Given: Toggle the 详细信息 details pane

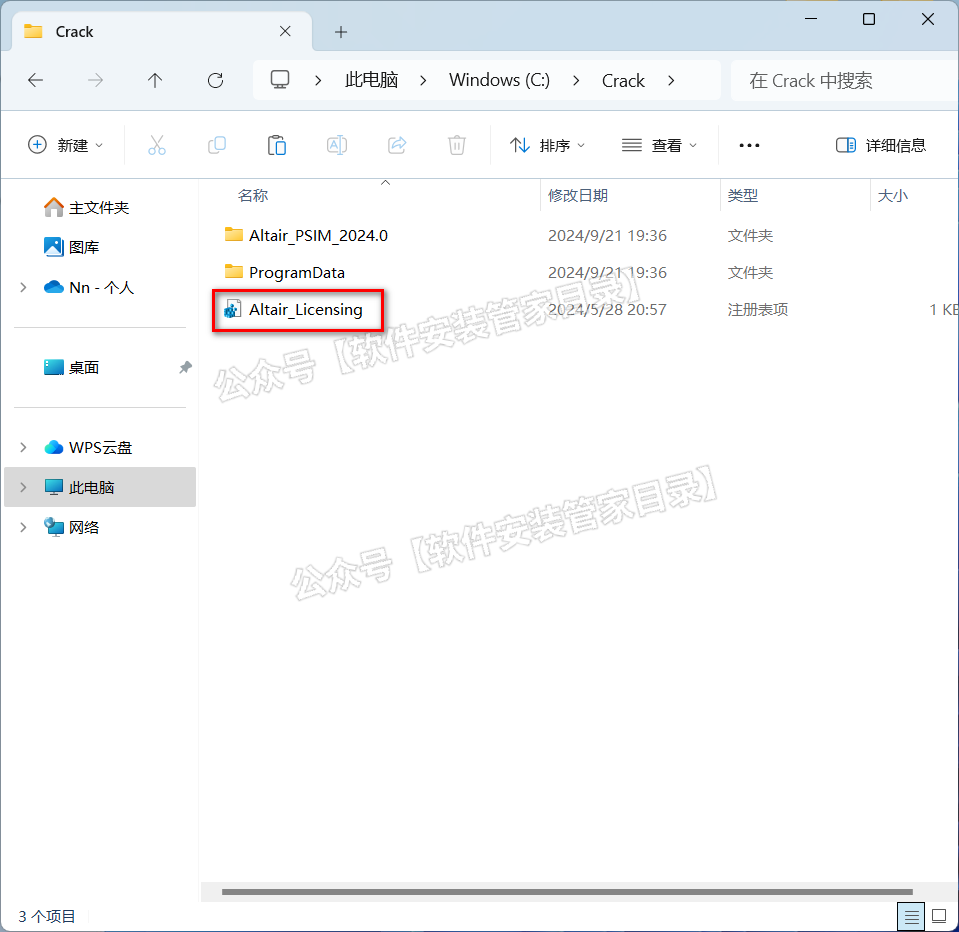Looking at the screenshot, I should 880,146.
